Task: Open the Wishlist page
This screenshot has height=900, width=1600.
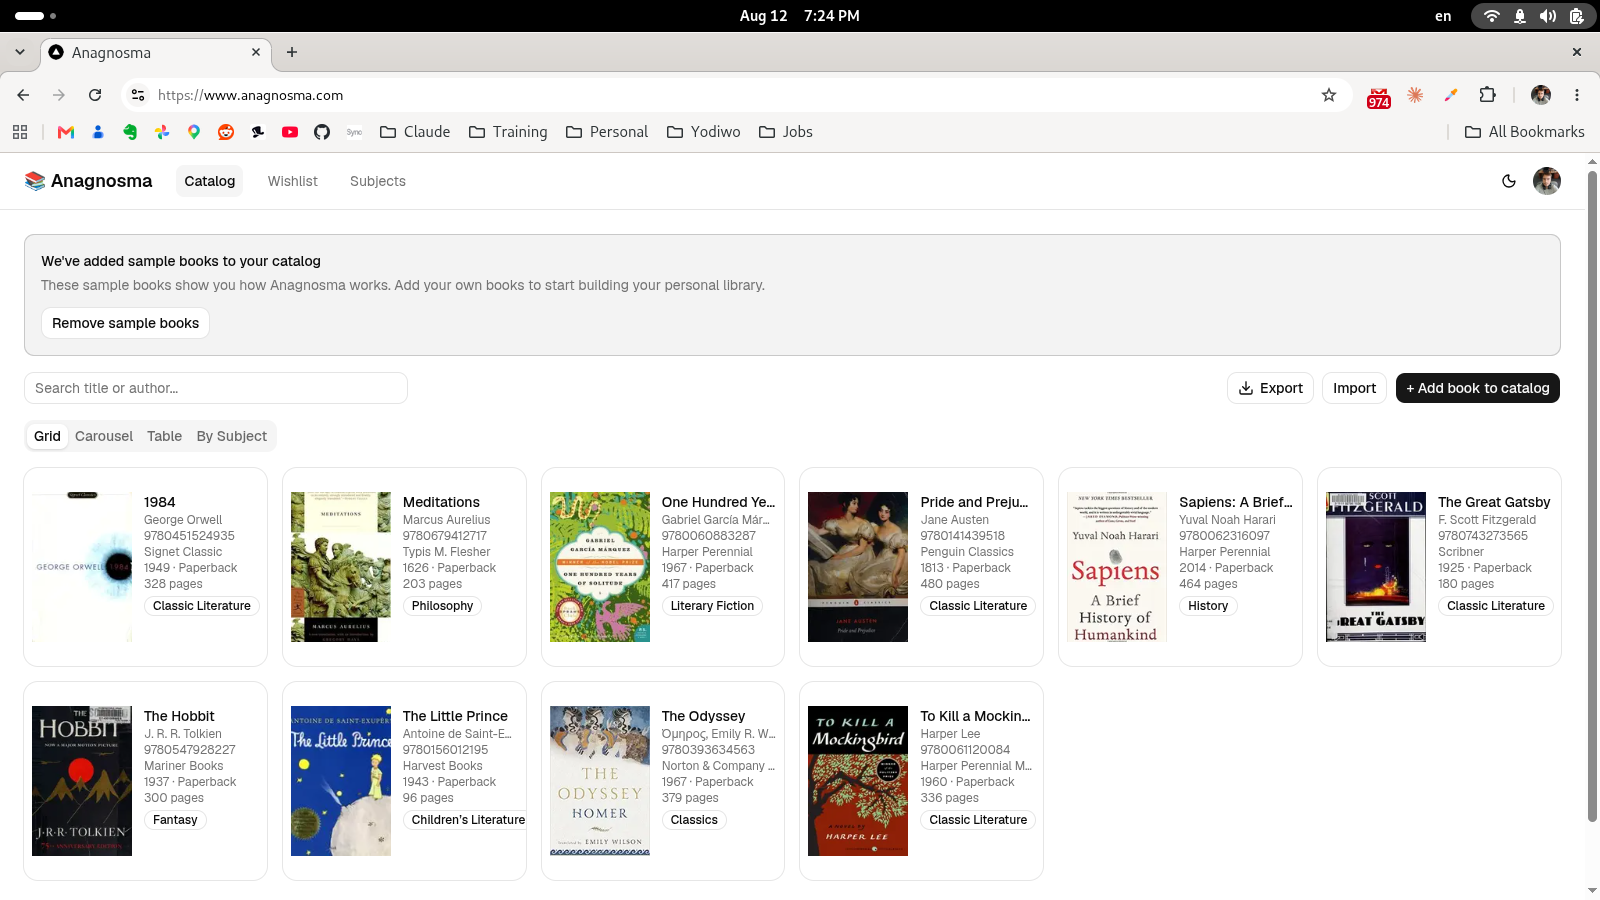Action: (x=293, y=181)
